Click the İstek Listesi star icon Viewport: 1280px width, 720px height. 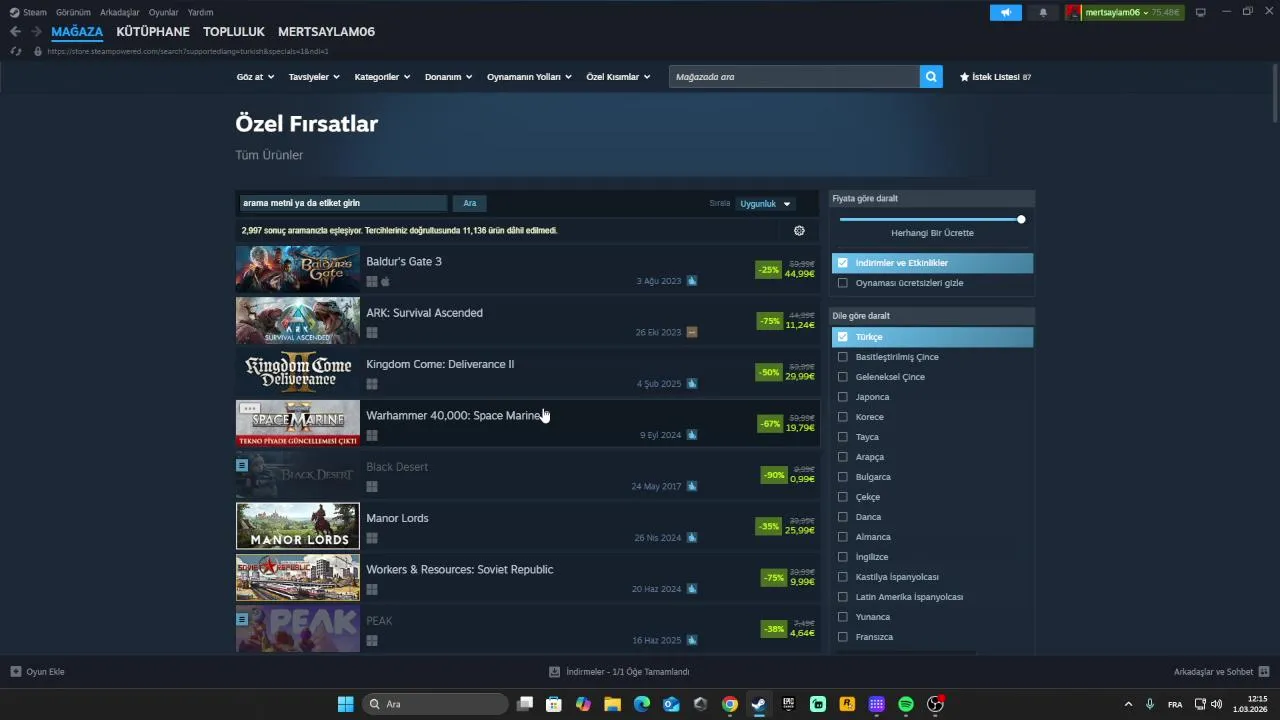[964, 77]
